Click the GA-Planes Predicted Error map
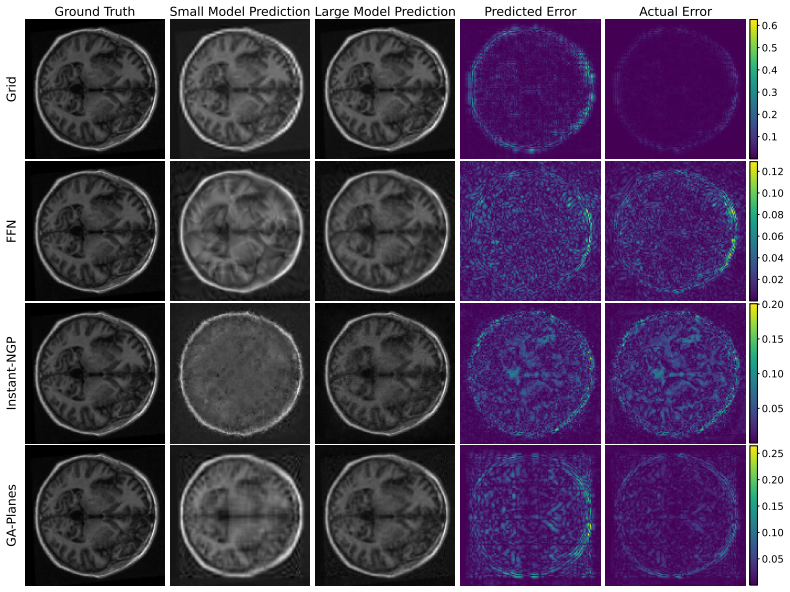 (x=530, y=515)
